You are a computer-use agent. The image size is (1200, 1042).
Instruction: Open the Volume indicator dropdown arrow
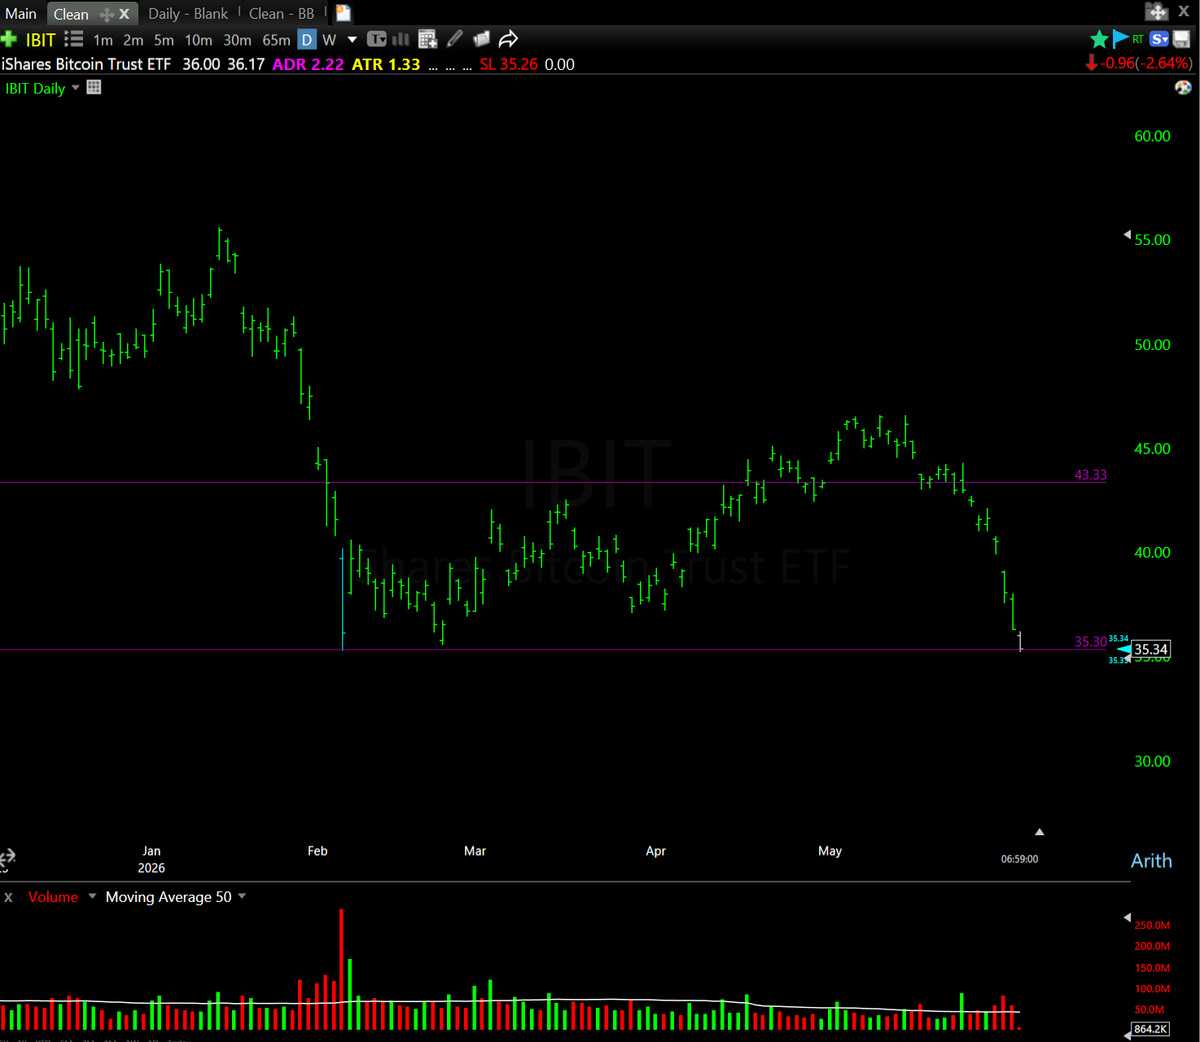(92, 896)
